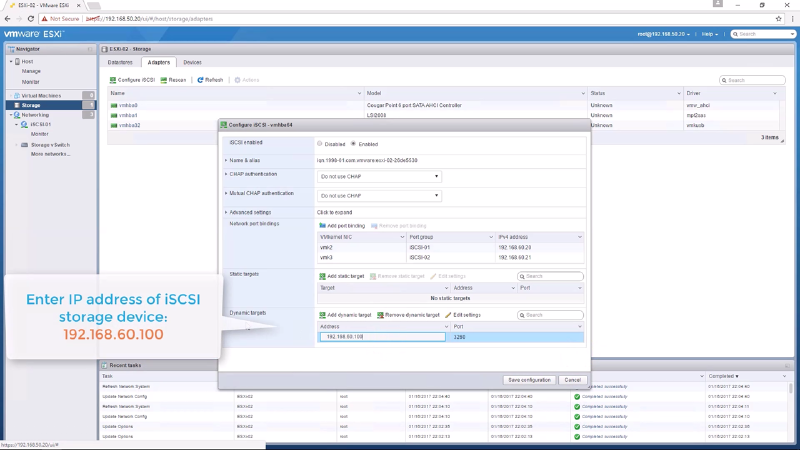800x450 pixels.
Task: Open the CHAP authentication dropdown
Action: 379,177
